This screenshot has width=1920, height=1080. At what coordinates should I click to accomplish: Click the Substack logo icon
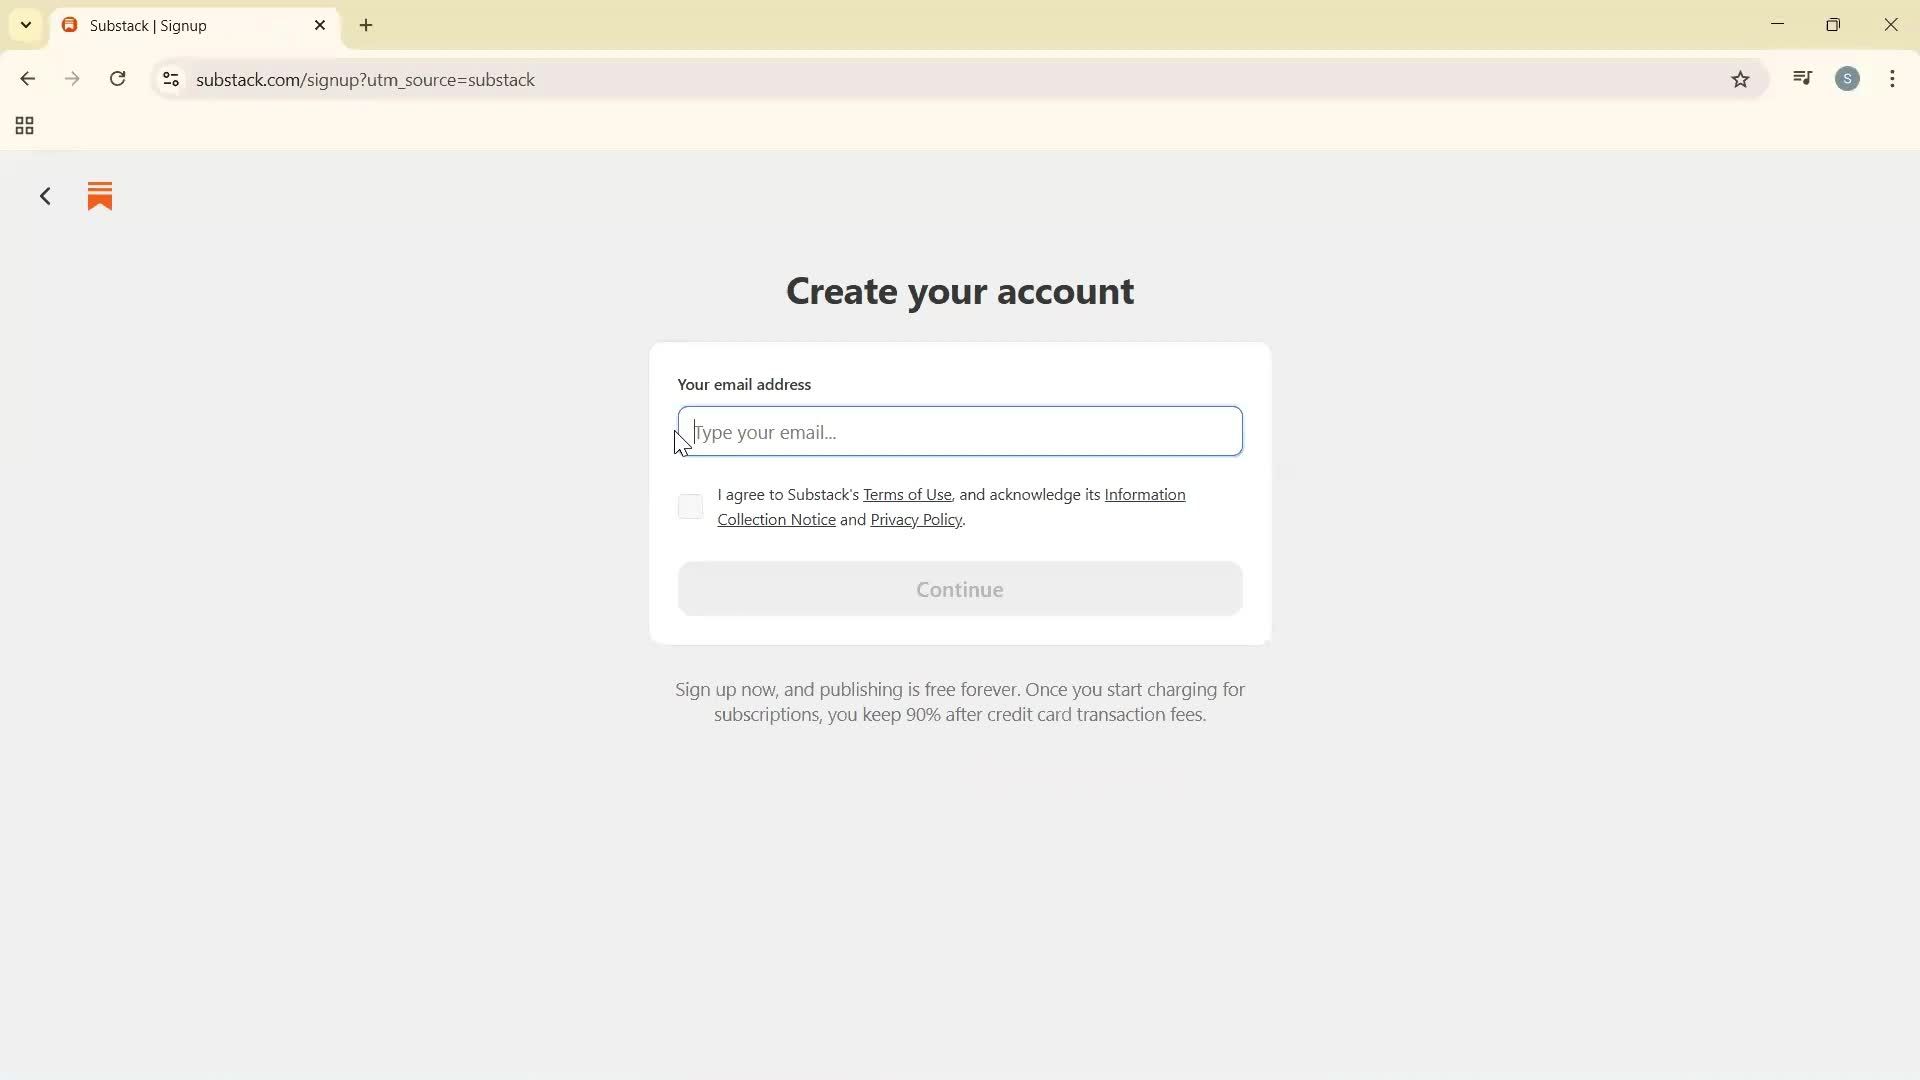click(99, 196)
